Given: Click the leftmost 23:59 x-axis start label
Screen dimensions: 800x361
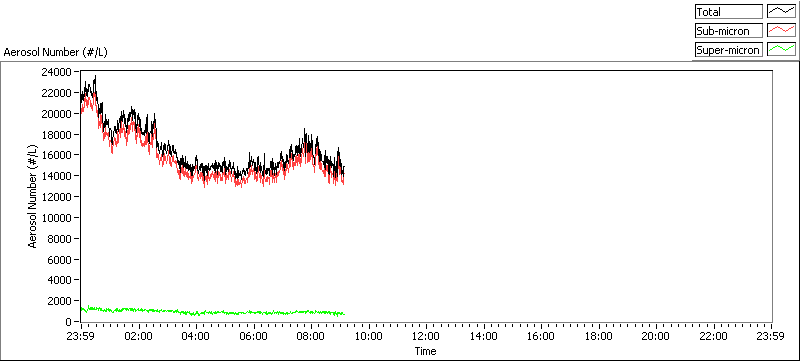Looking at the screenshot, I should pyautogui.click(x=81, y=337).
